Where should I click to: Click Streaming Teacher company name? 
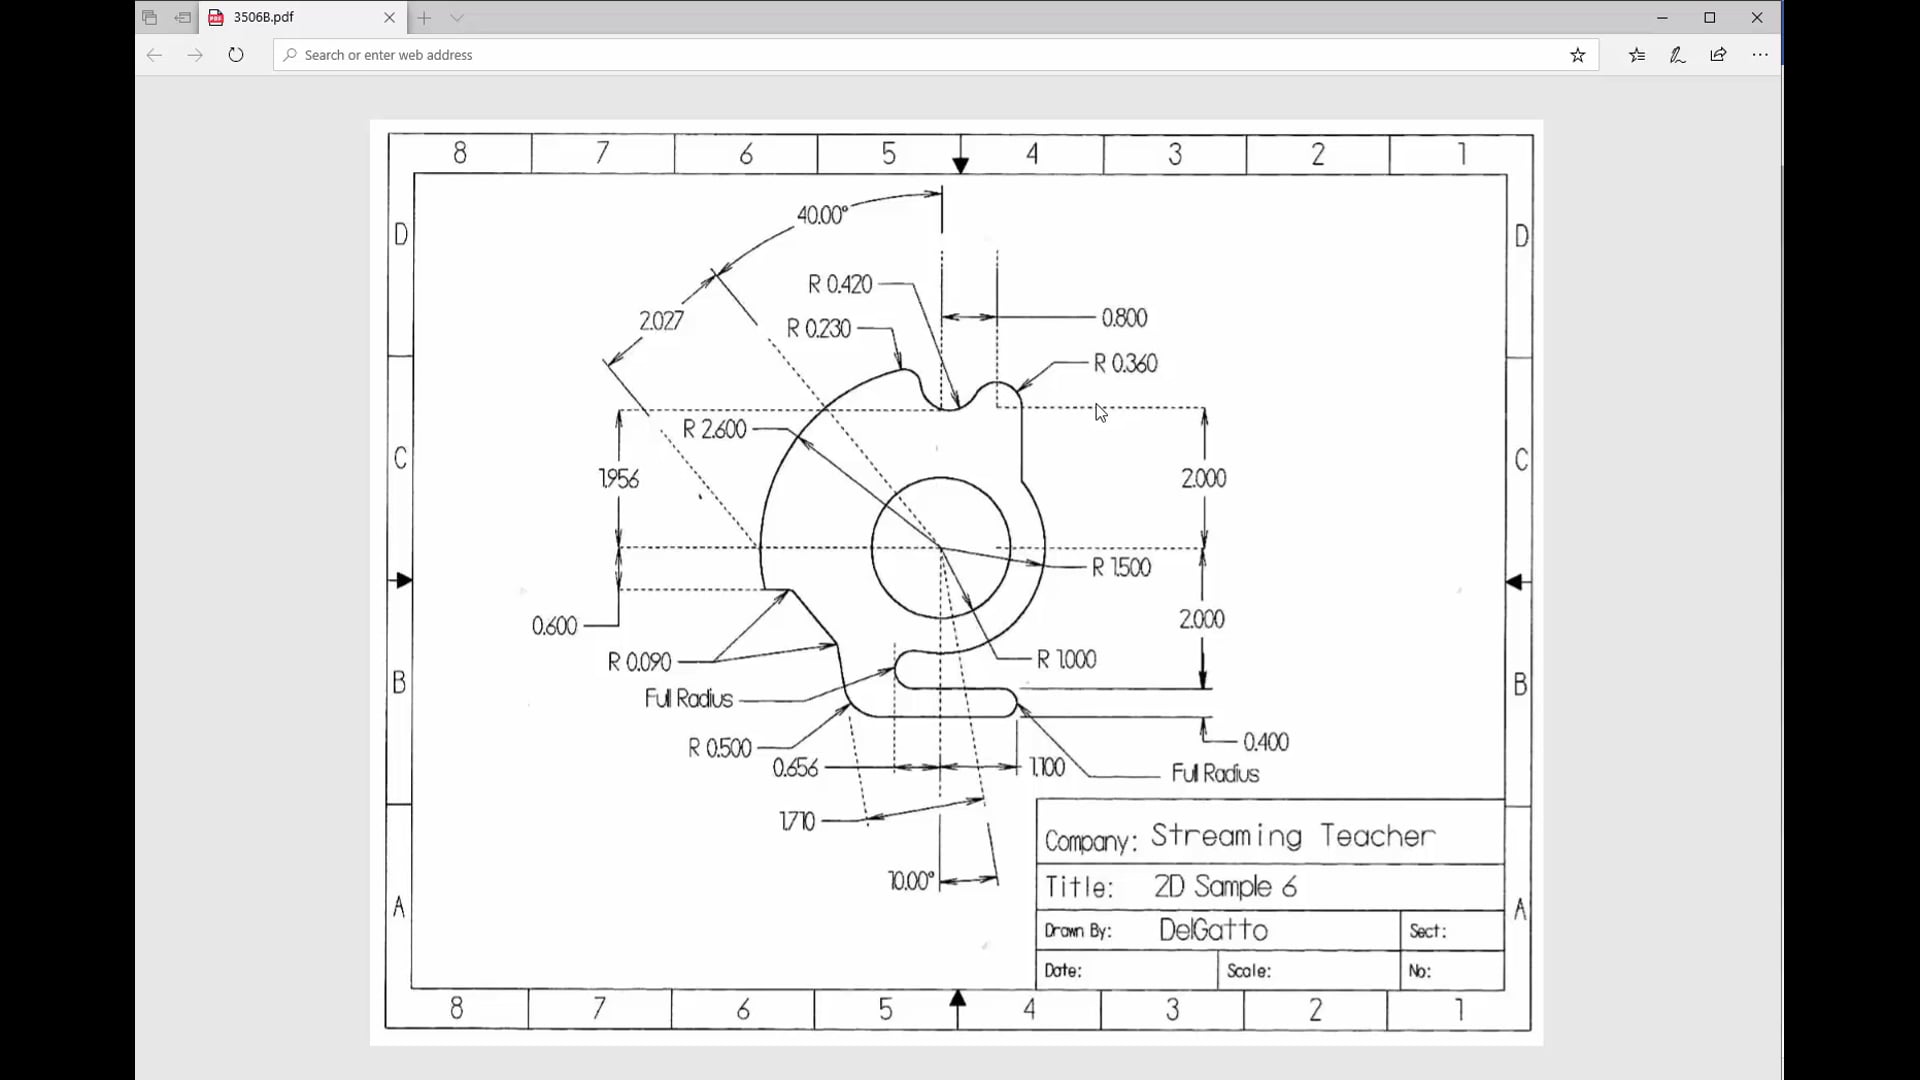1293,836
